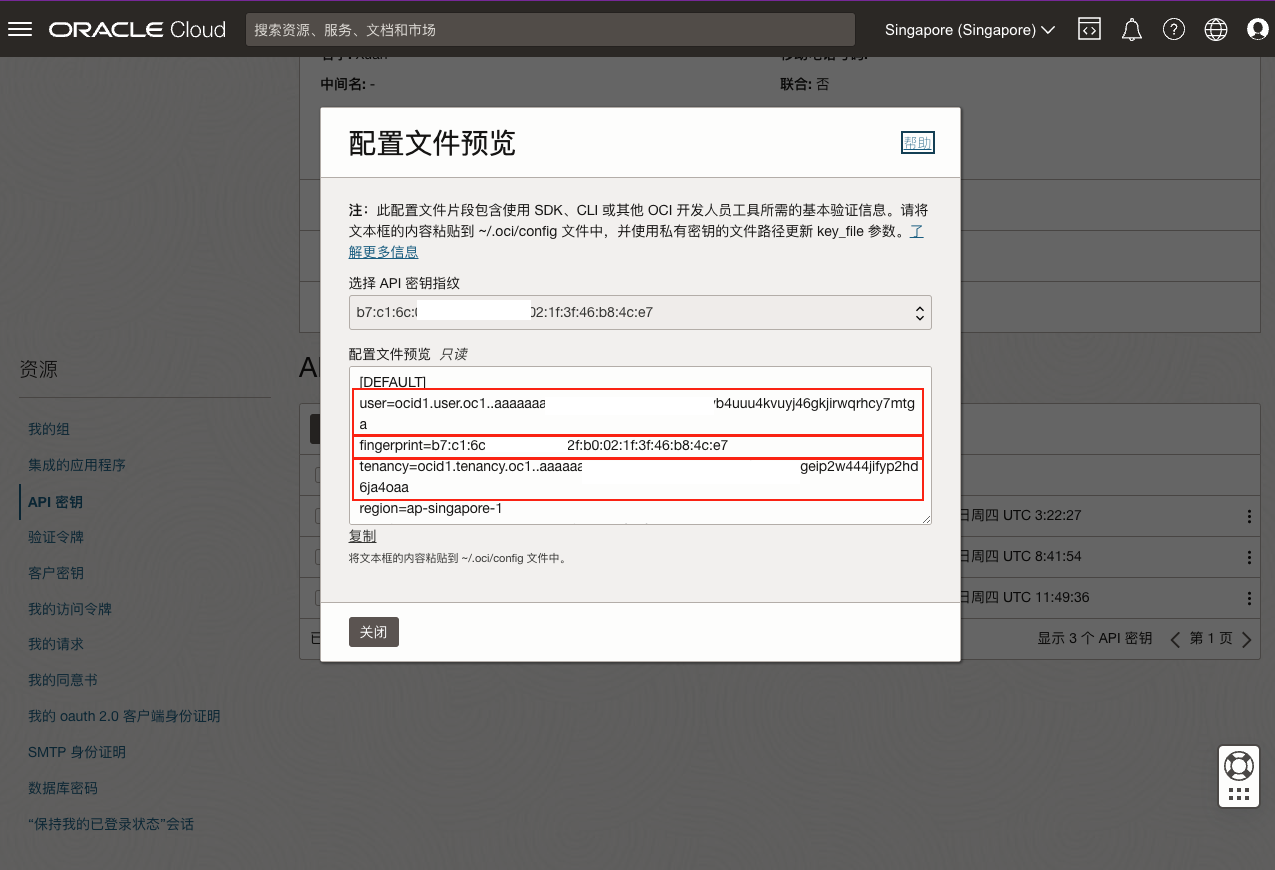This screenshot has width=1275, height=870.
Task: Open the 帮助 link in the dialog
Action: coord(917,143)
